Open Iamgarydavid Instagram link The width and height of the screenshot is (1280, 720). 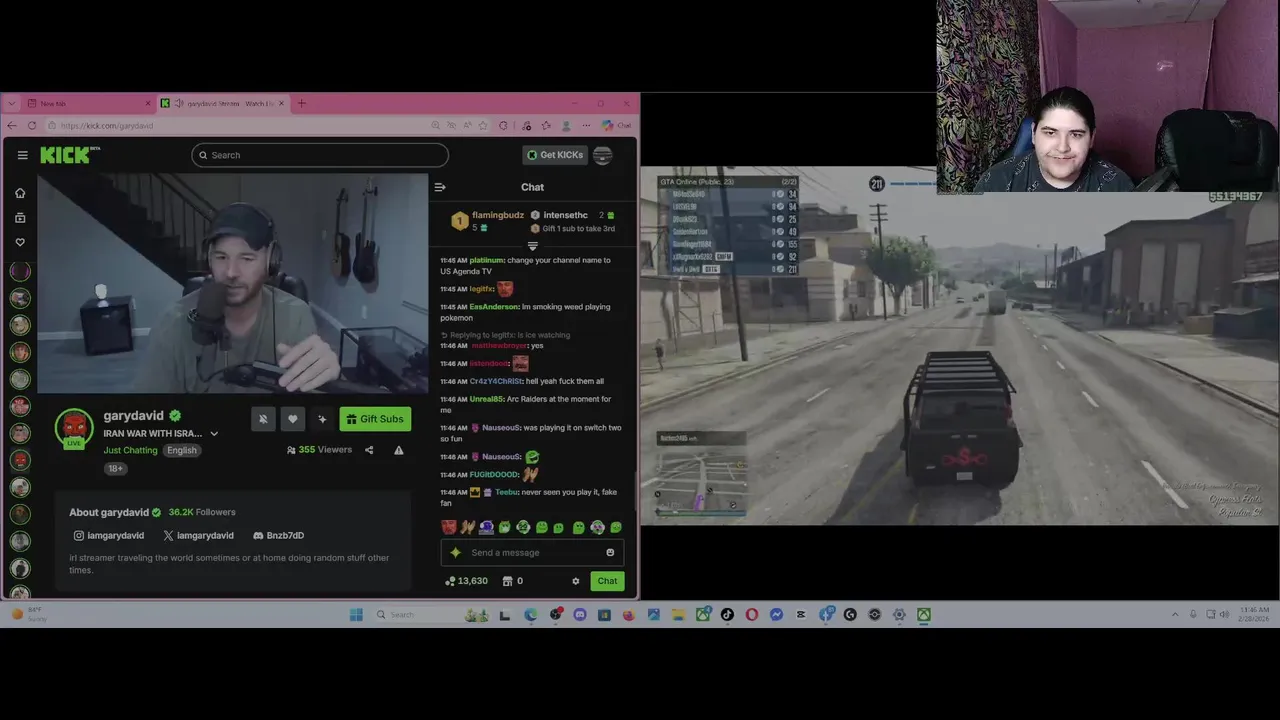pyautogui.click(x=109, y=536)
